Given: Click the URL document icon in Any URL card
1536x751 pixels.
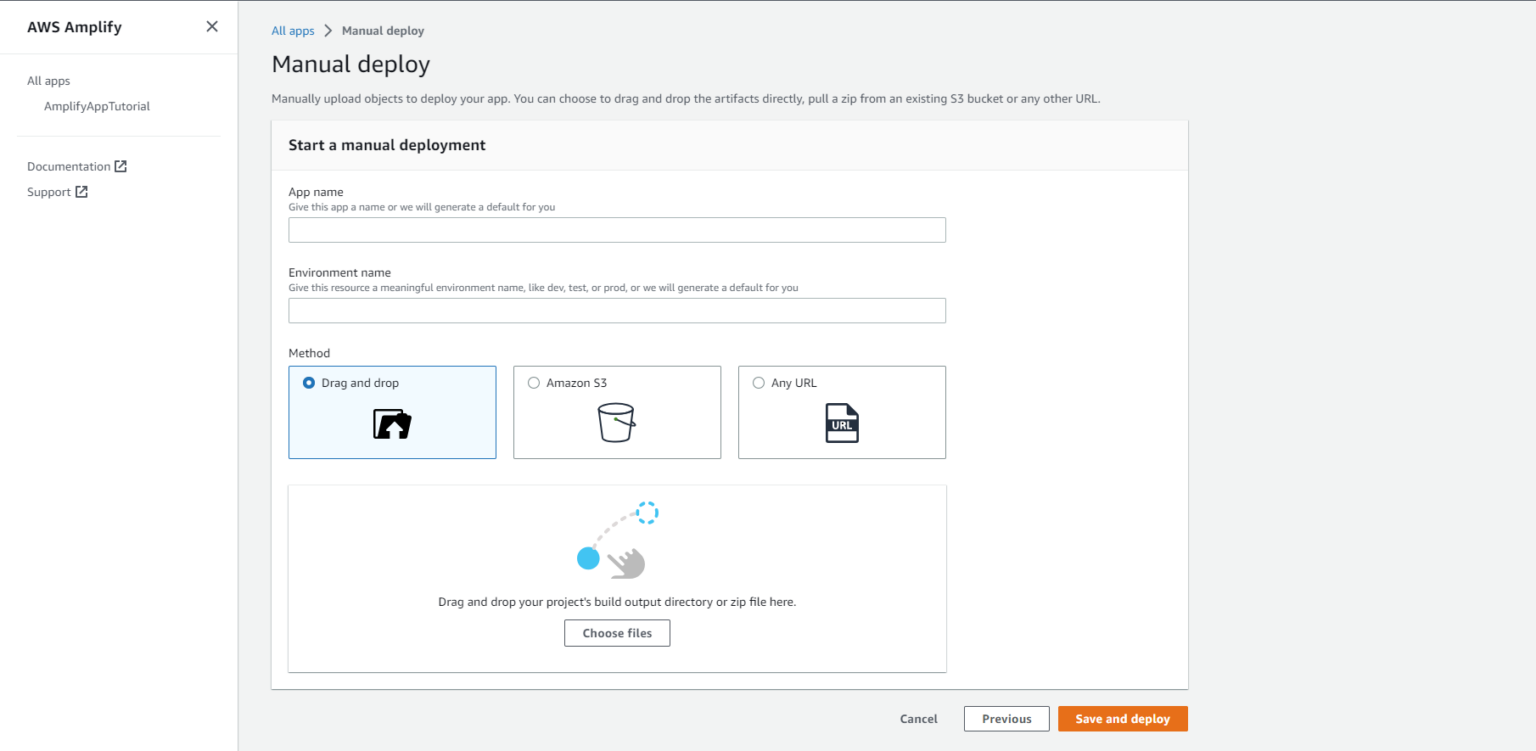Looking at the screenshot, I should point(841,423).
